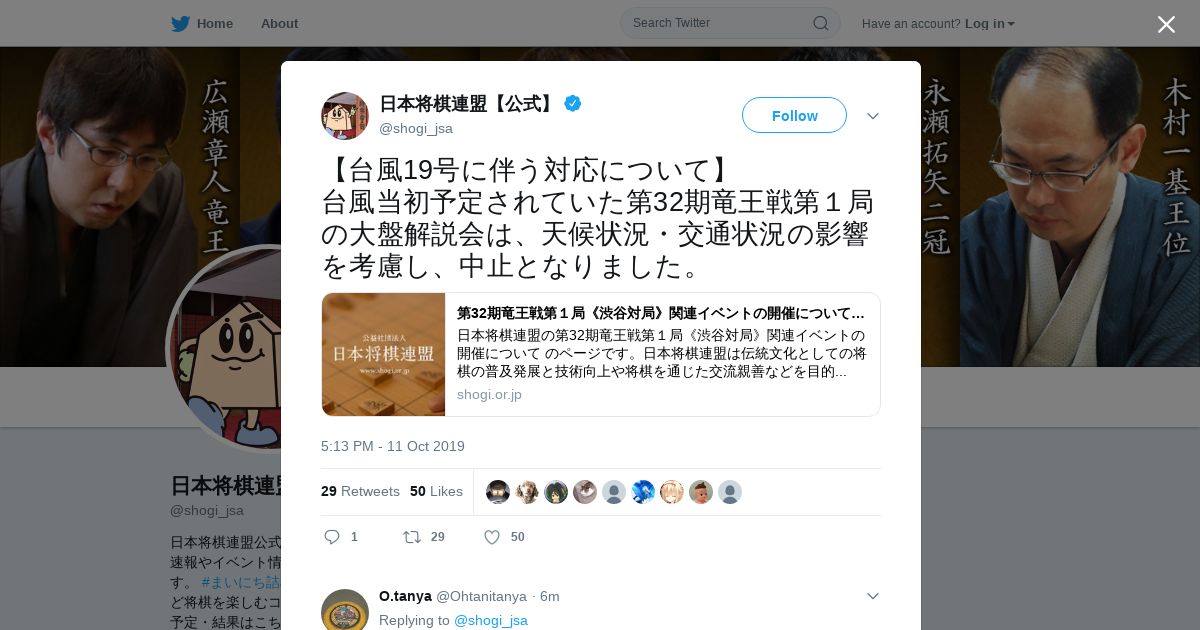Click the retweet arrows icon
This screenshot has height=630, width=1200.
point(412,537)
